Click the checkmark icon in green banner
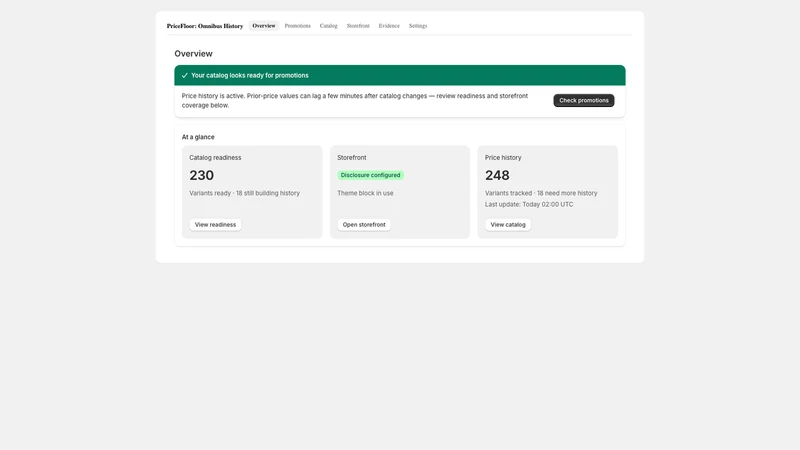This screenshot has height=450, width=800. click(x=185, y=76)
